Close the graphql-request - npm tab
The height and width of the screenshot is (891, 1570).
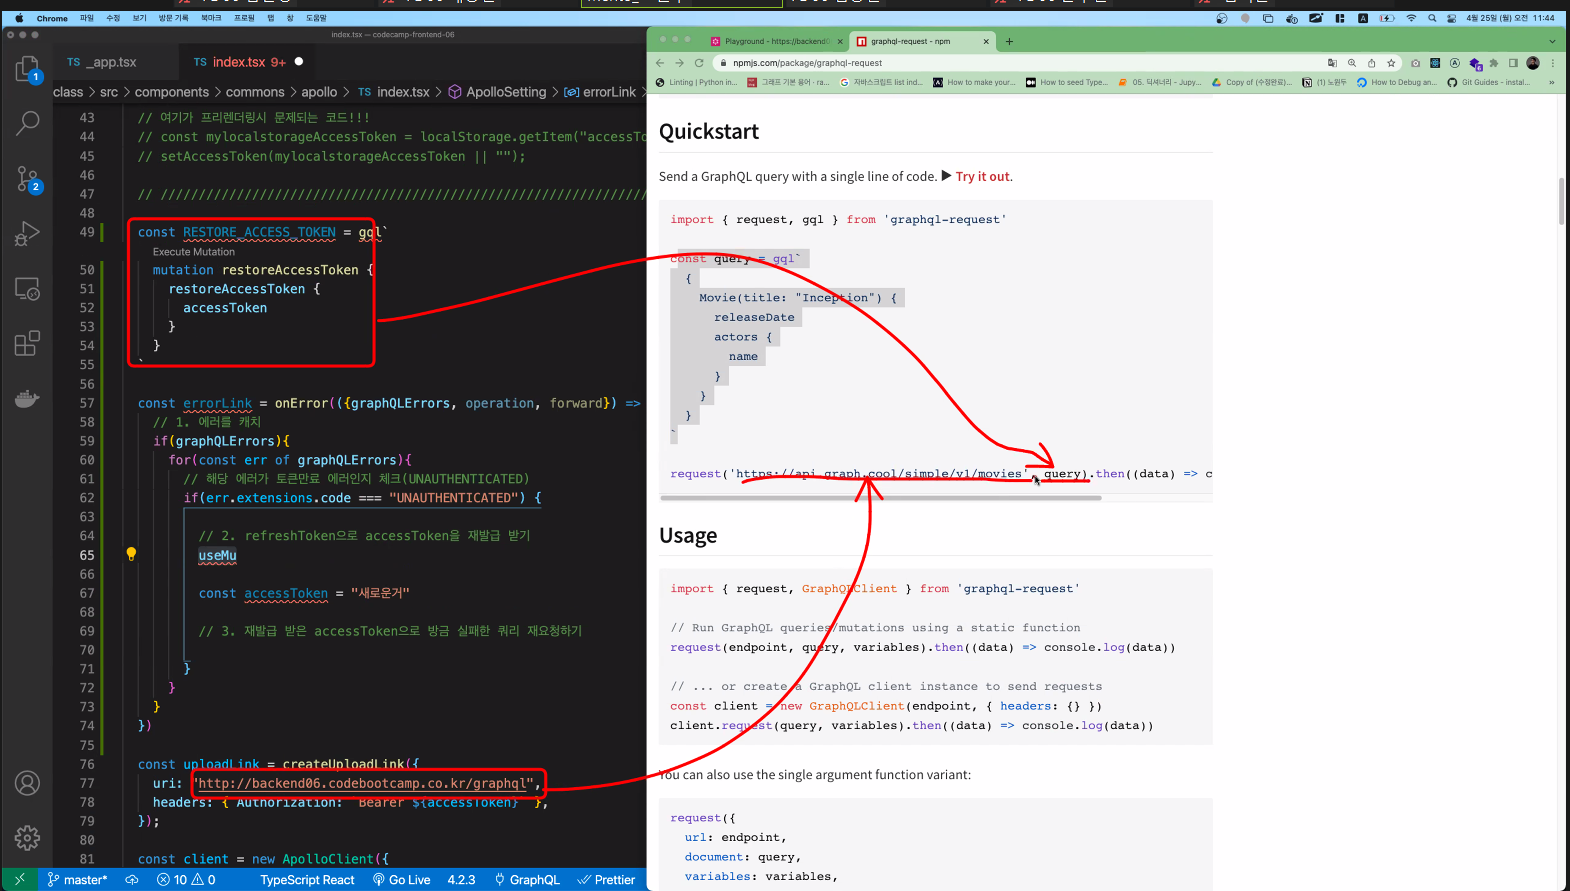pos(986,41)
